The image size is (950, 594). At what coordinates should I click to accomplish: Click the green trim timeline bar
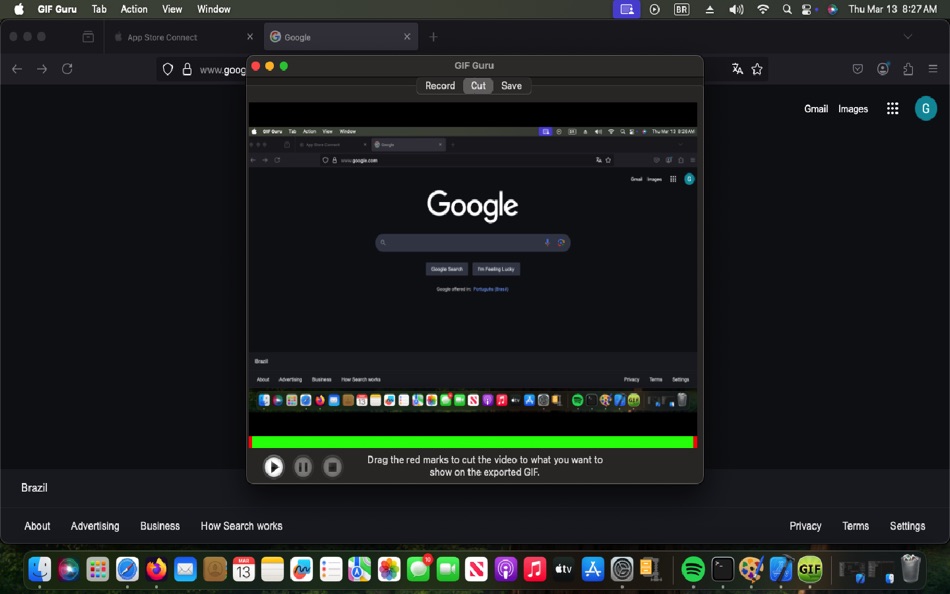click(x=473, y=442)
